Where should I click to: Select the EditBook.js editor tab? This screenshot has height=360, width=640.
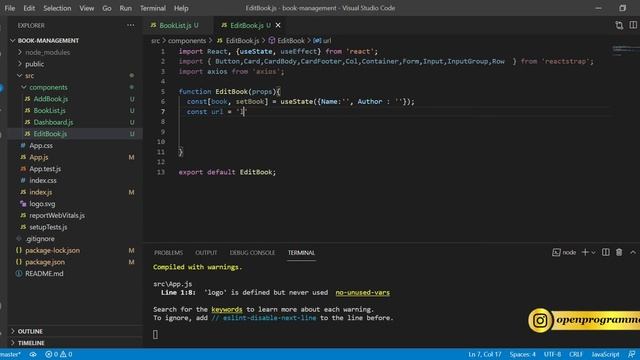247,25
